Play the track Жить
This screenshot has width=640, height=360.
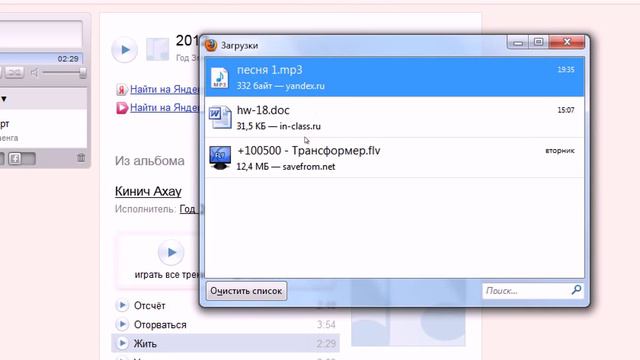122,343
